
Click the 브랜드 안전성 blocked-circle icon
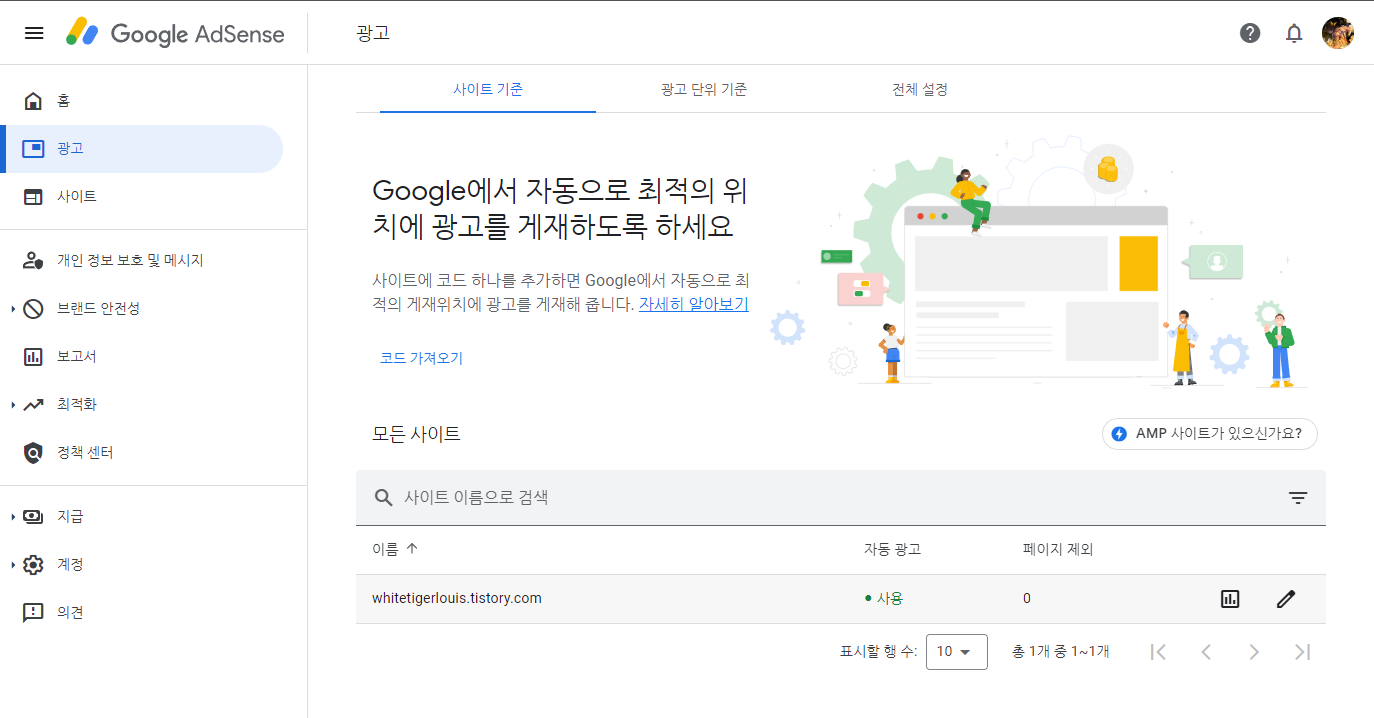tap(33, 308)
